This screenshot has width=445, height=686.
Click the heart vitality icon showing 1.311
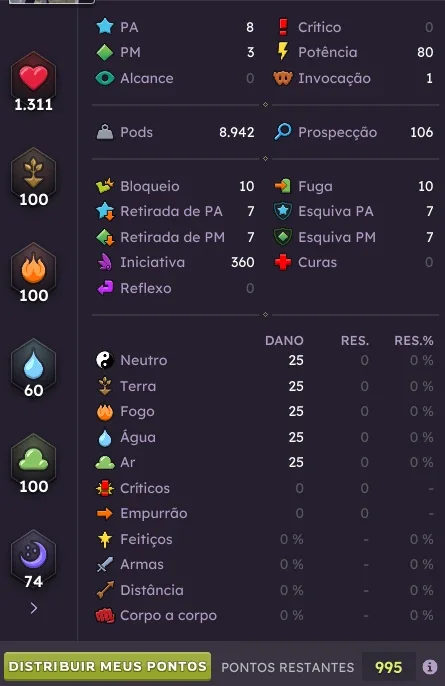[33, 77]
